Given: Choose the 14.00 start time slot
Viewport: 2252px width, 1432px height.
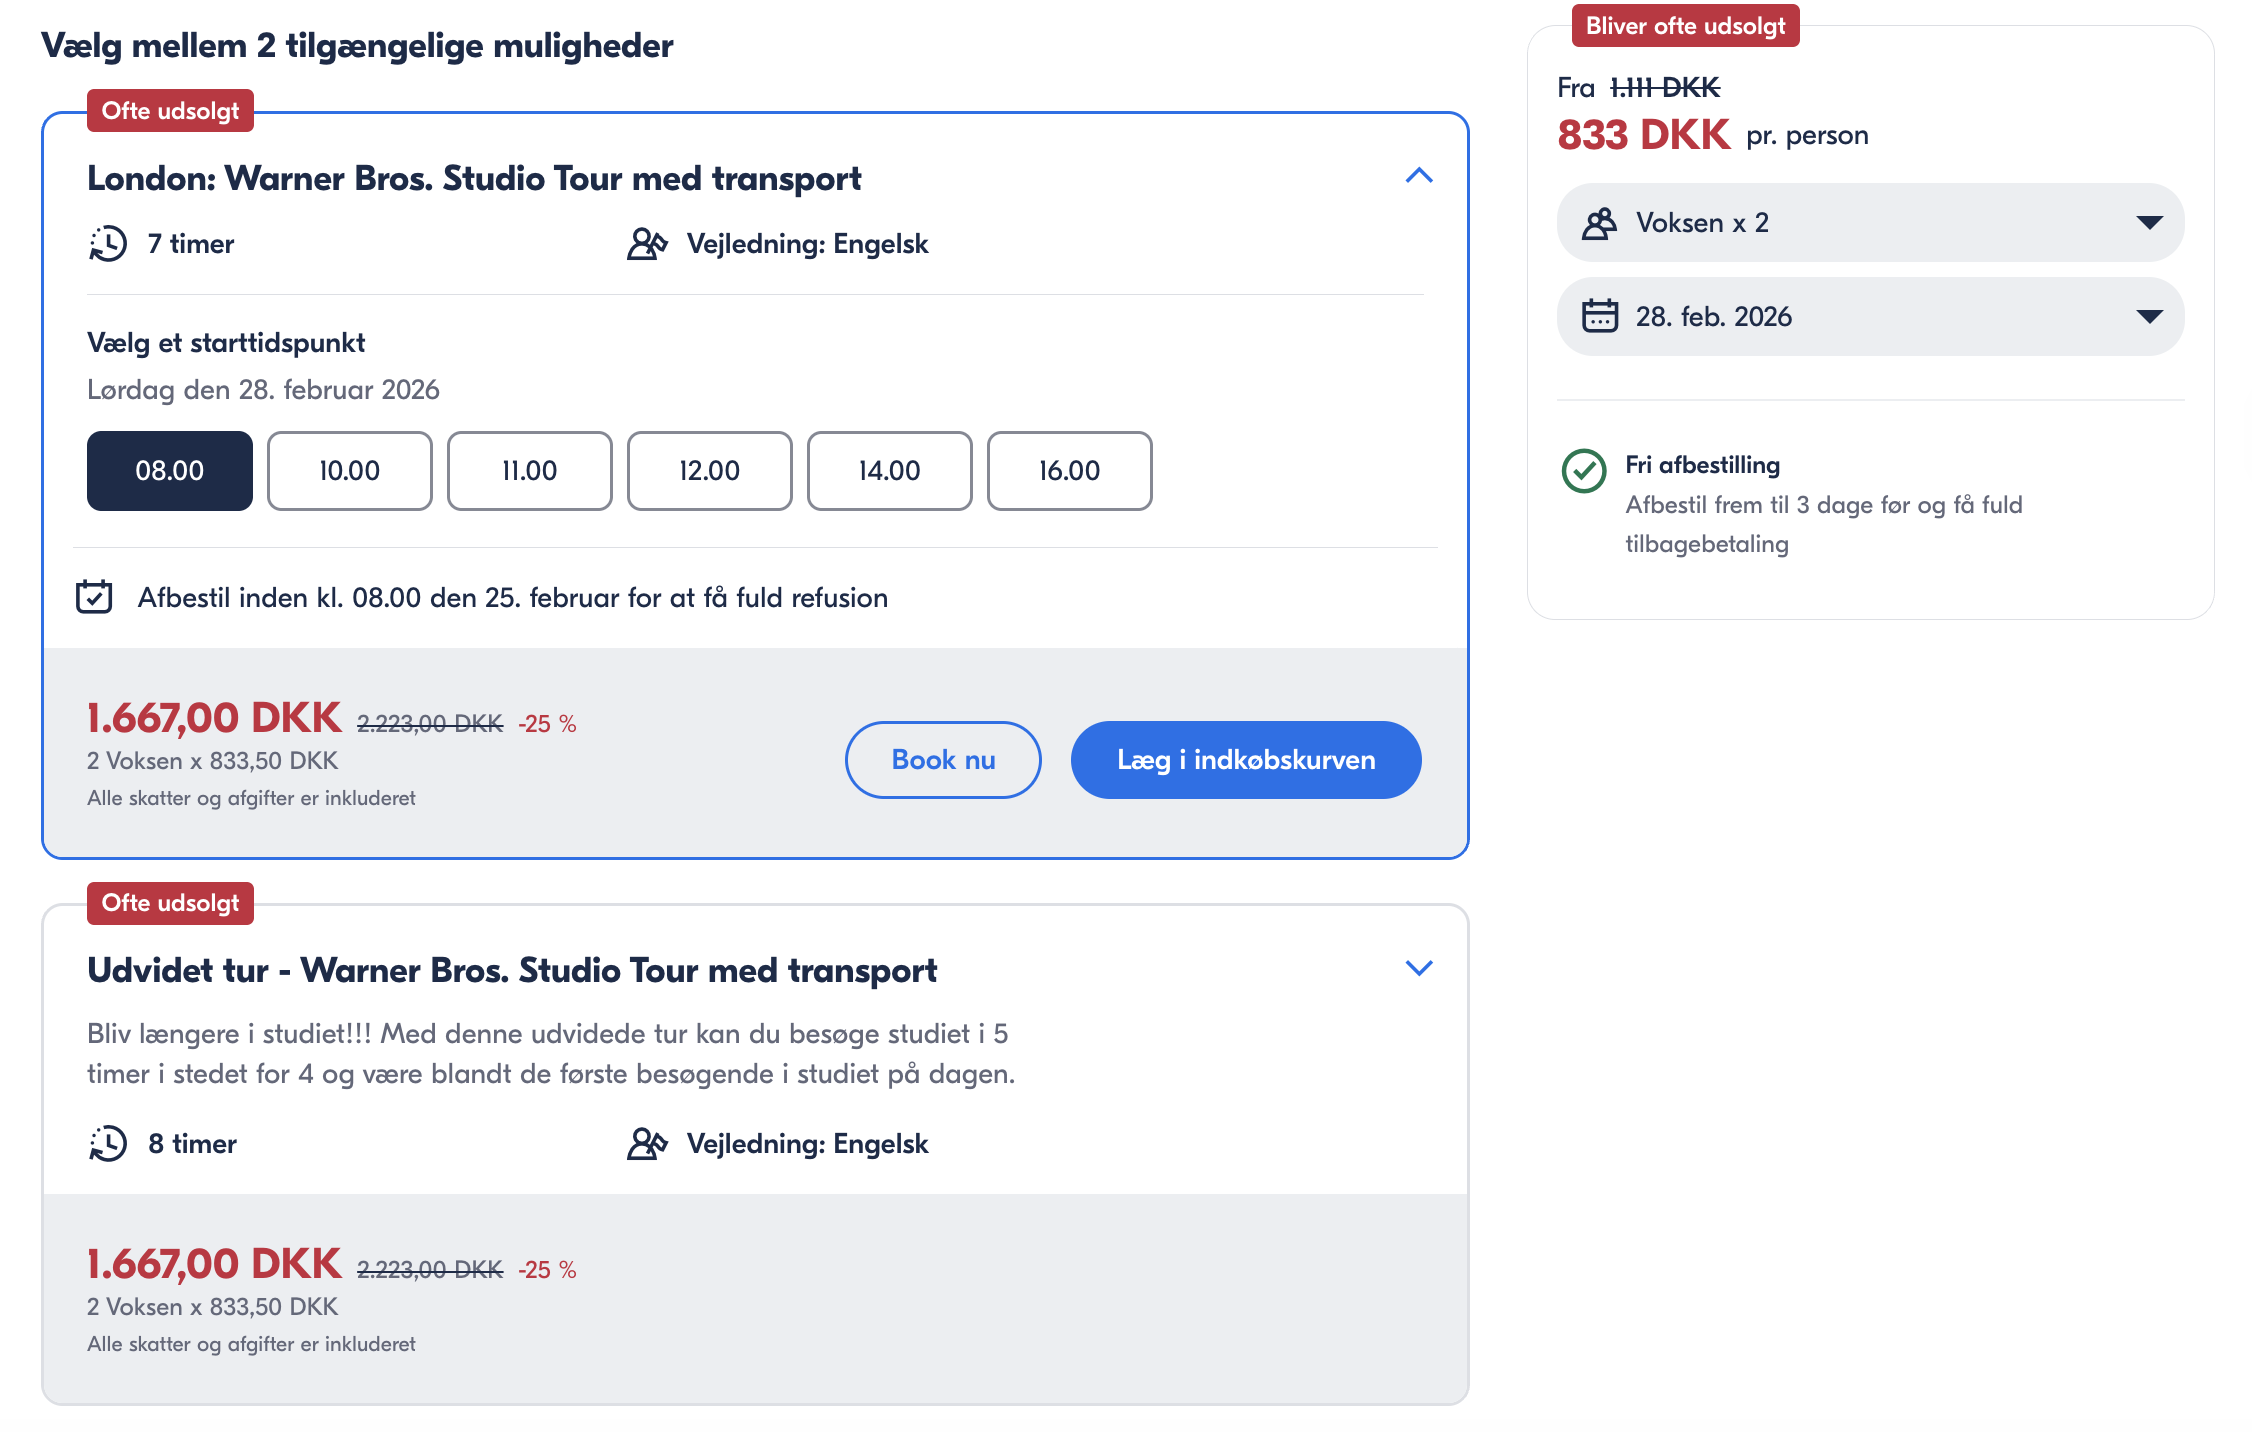Looking at the screenshot, I should click(890, 471).
